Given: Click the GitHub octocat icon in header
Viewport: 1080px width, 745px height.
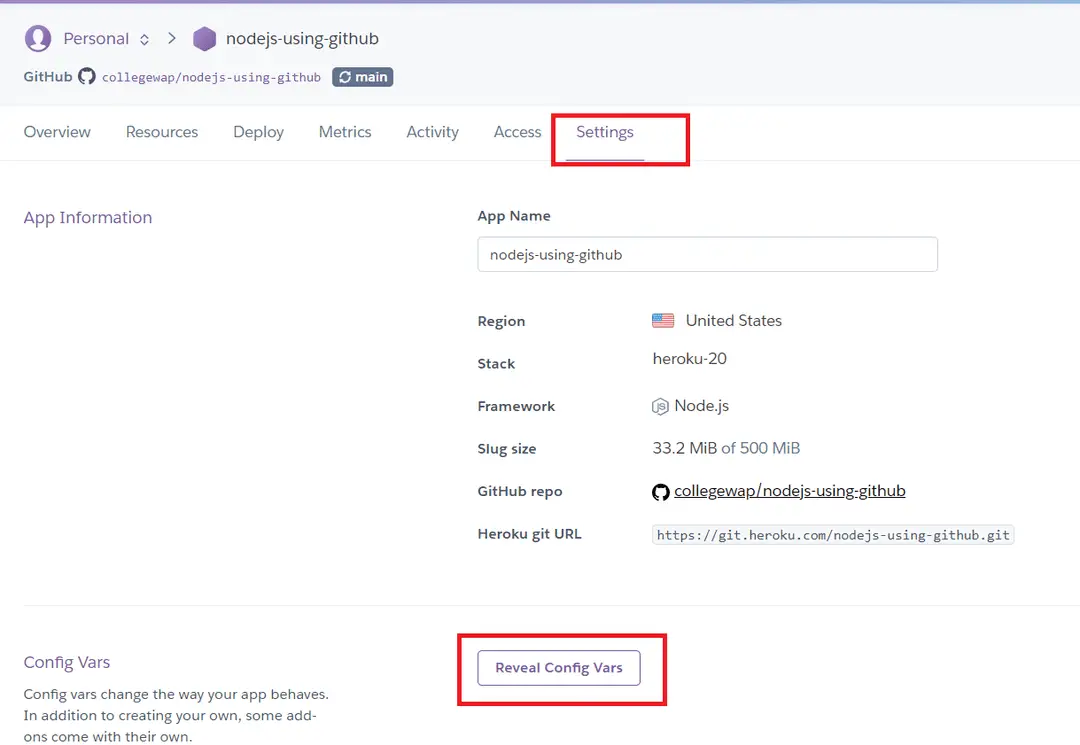Looking at the screenshot, I should tap(87, 77).
